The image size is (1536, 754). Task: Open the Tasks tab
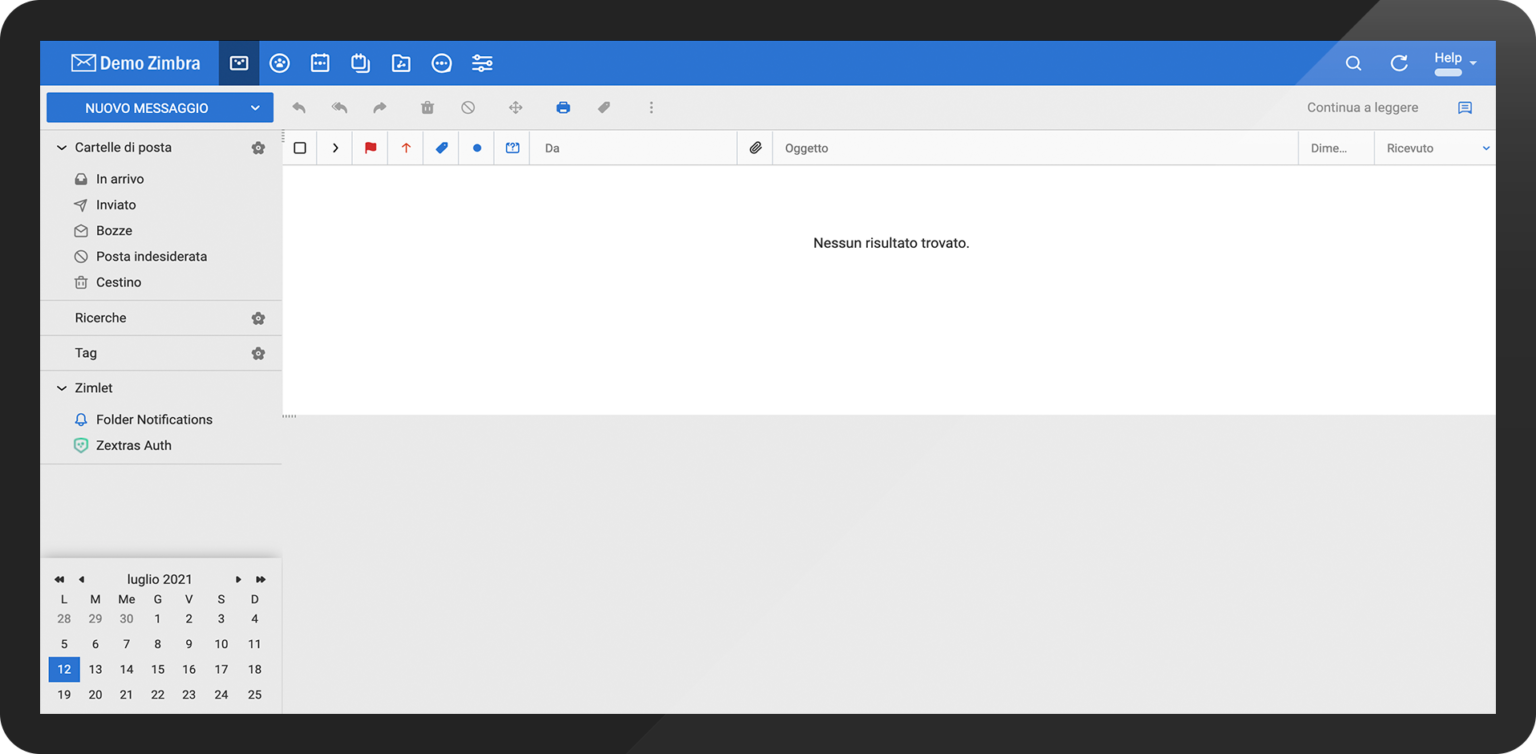(360, 63)
